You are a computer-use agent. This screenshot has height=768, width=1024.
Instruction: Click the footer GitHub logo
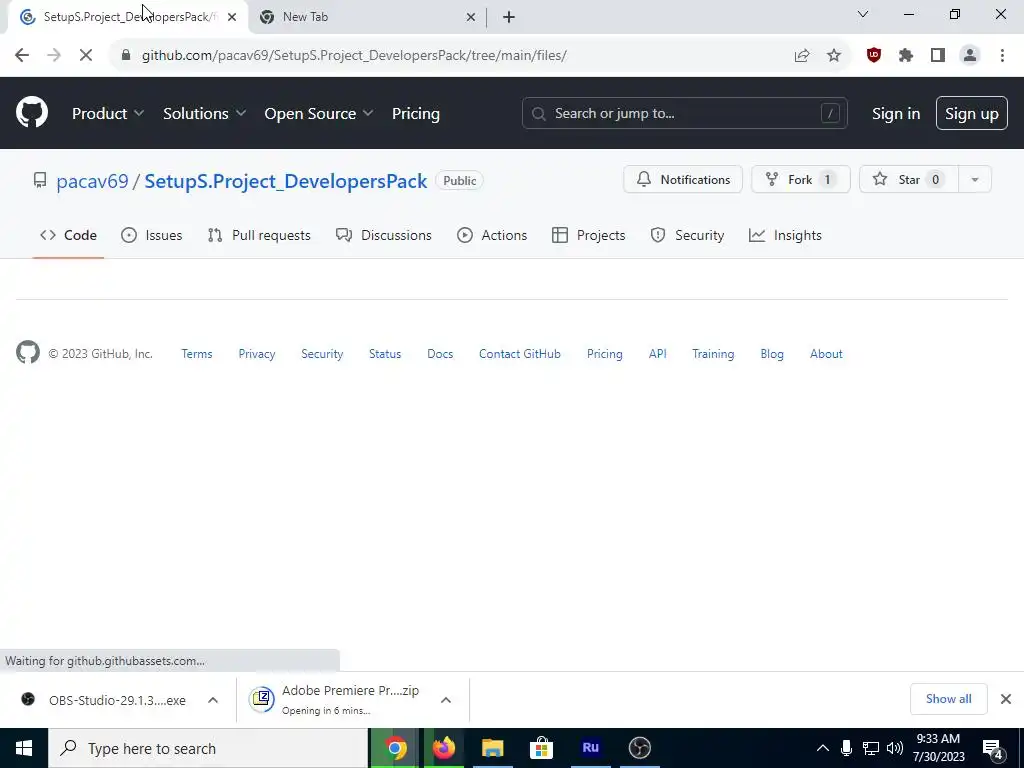pos(27,353)
